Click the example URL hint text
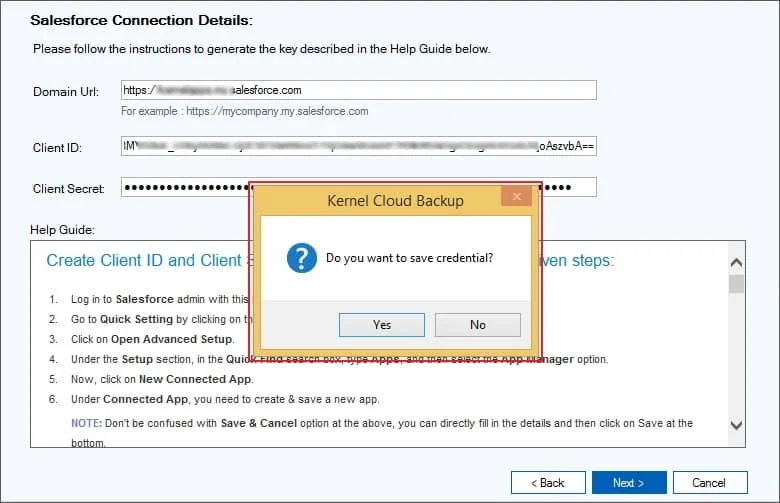Image resolution: width=780 pixels, height=503 pixels. [245, 111]
